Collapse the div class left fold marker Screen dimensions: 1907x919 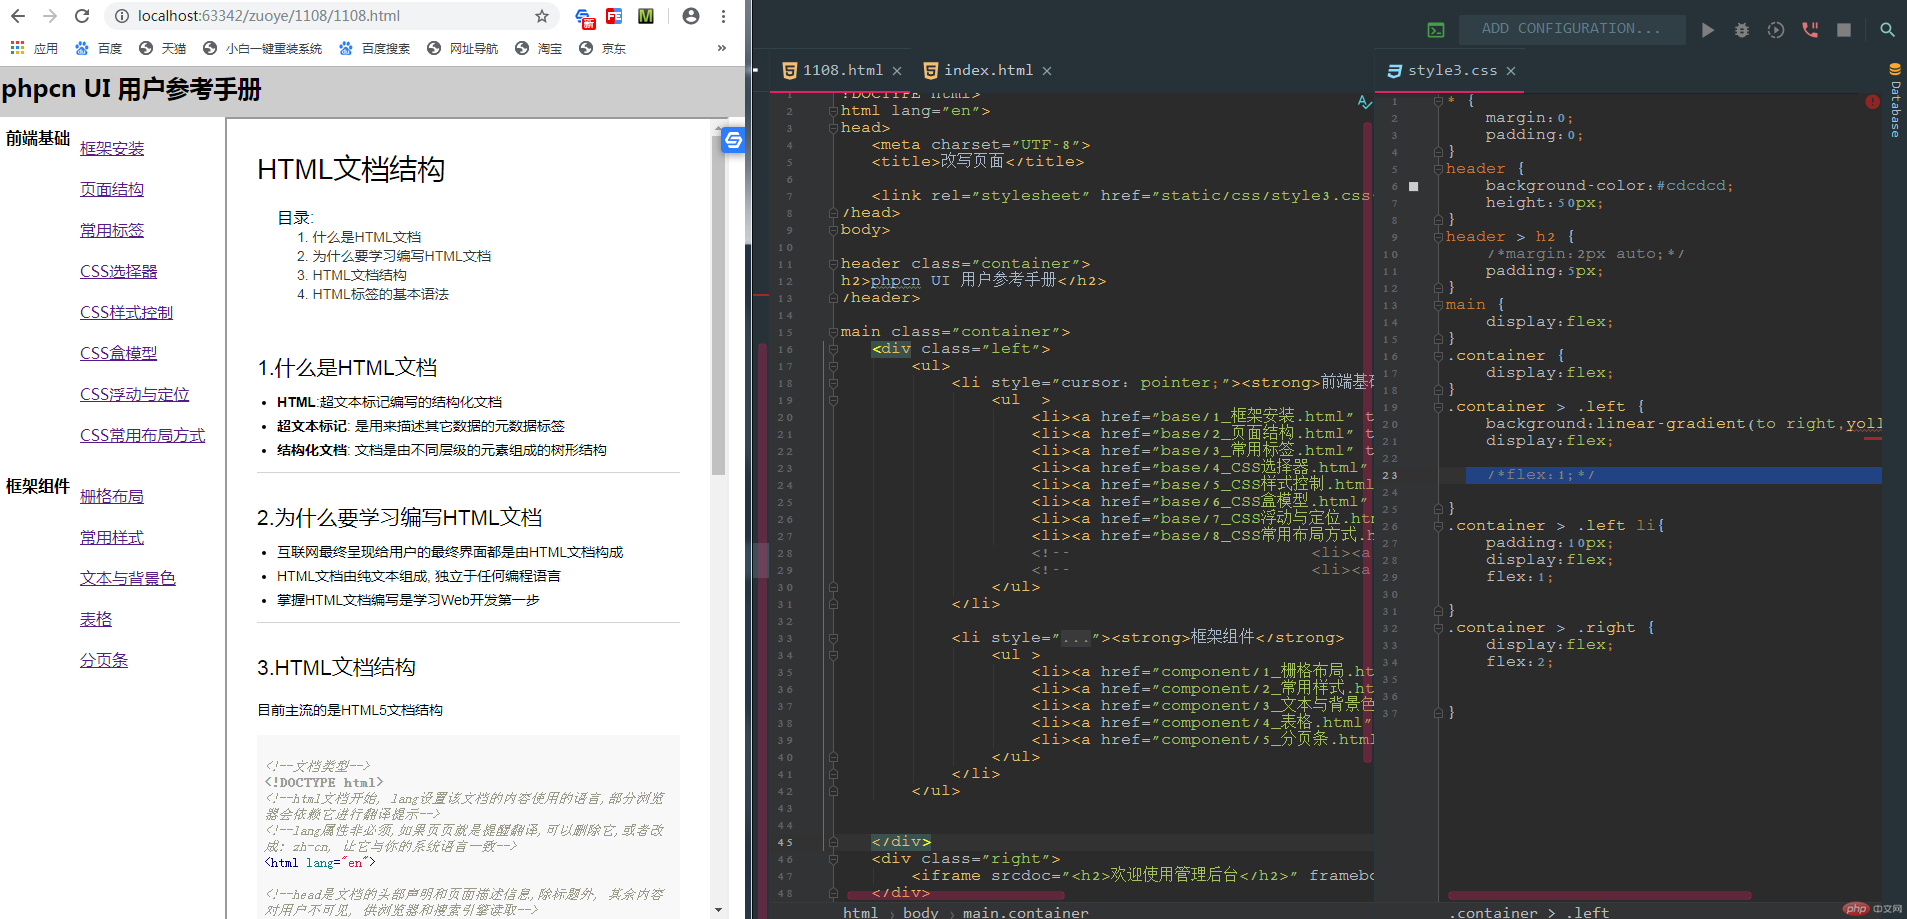(832, 349)
